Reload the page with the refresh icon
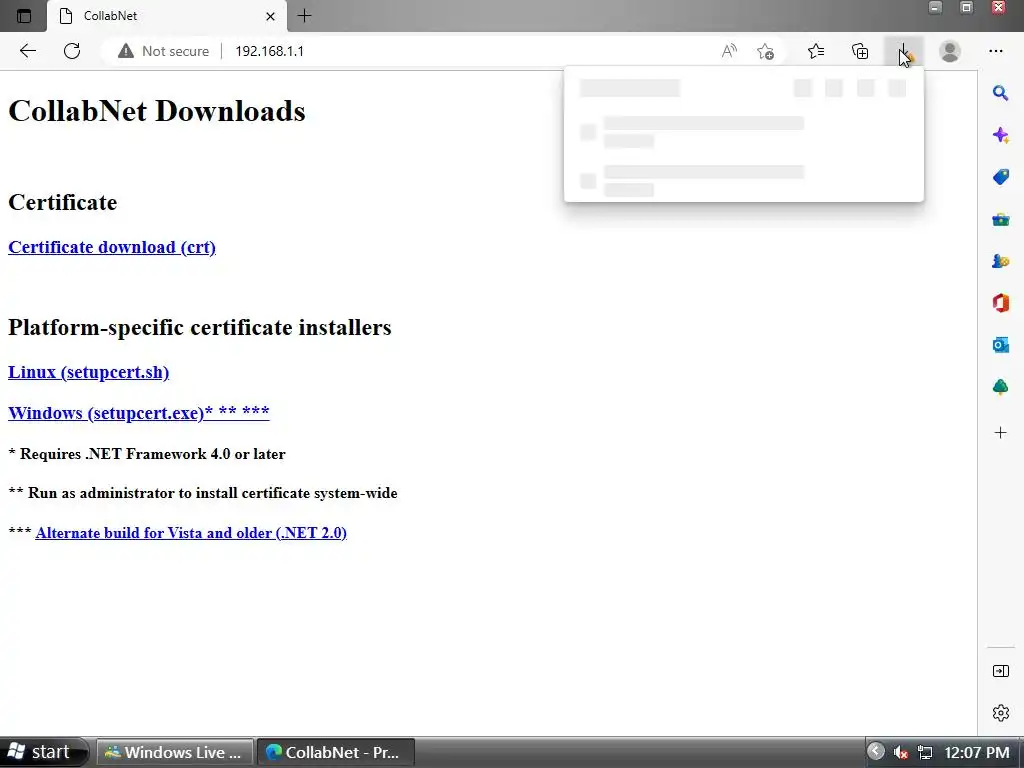 tap(72, 51)
